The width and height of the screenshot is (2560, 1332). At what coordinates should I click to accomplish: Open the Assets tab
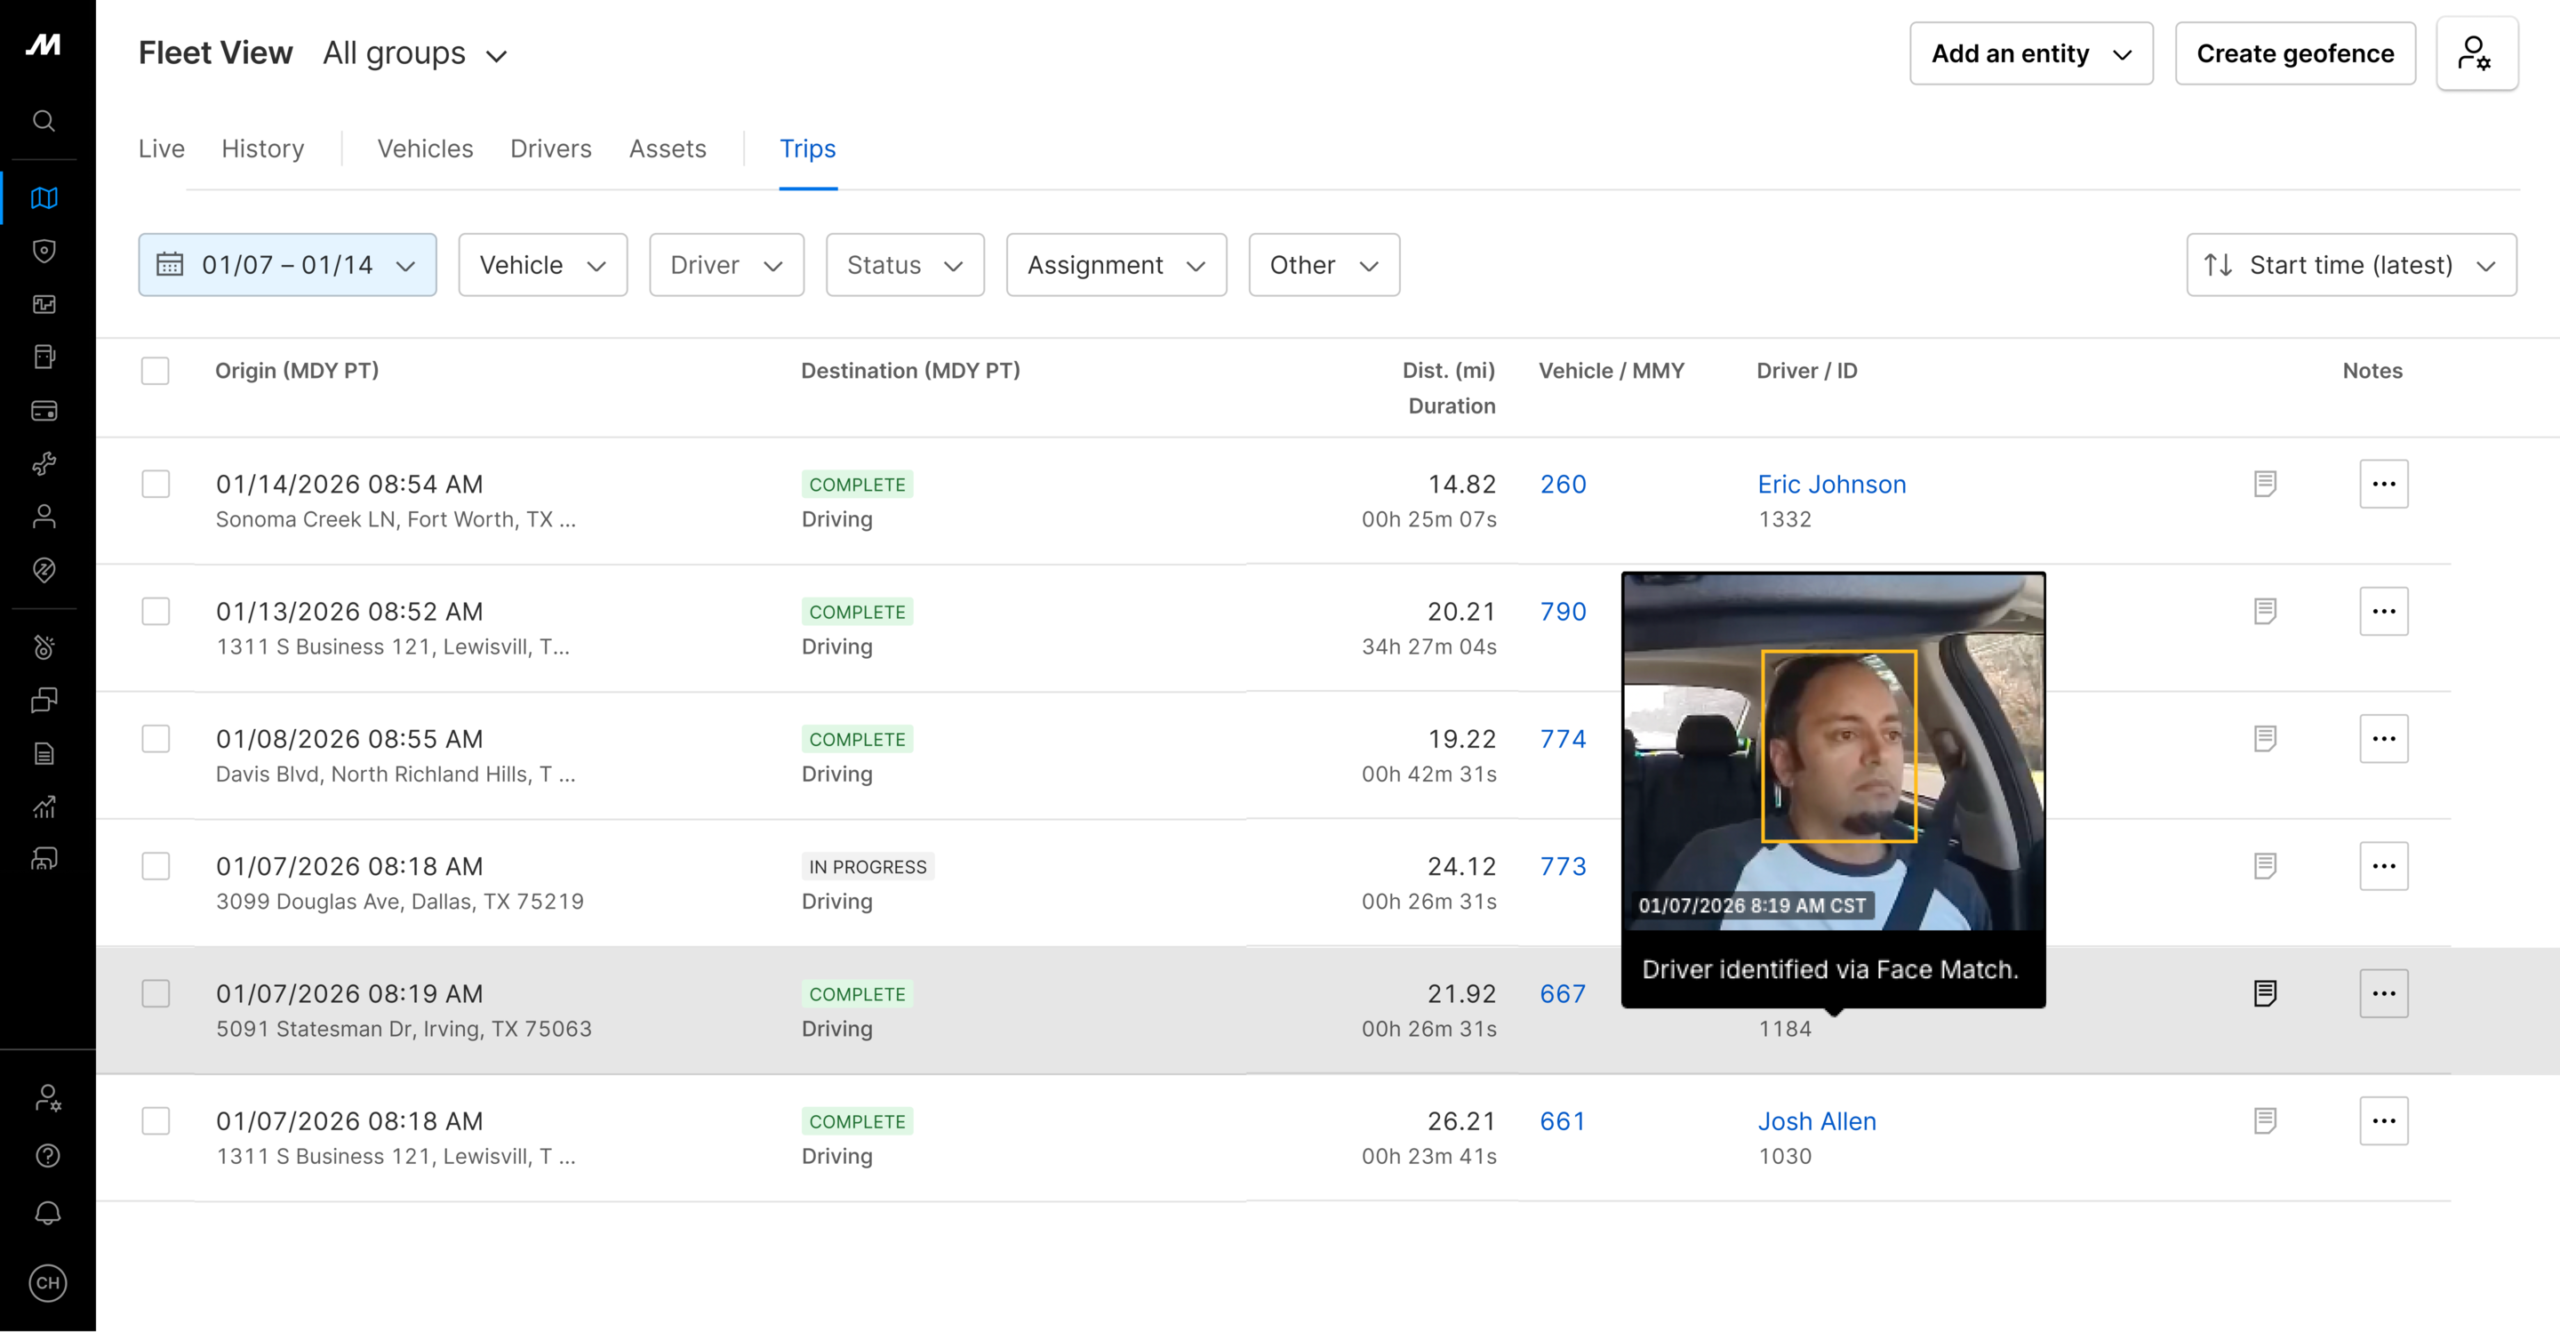667,148
